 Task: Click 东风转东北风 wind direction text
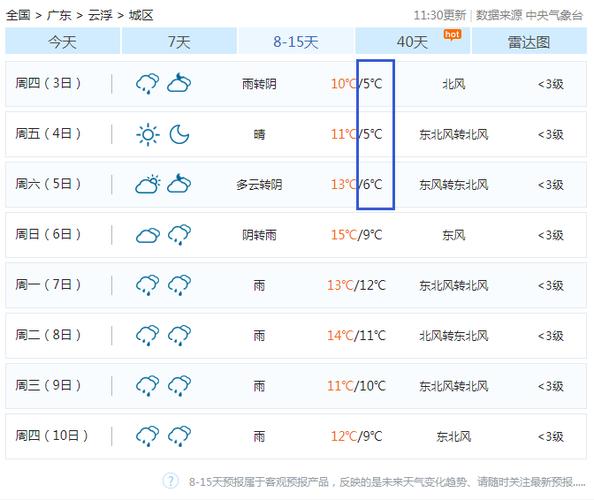pyautogui.click(x=454, y=184)
